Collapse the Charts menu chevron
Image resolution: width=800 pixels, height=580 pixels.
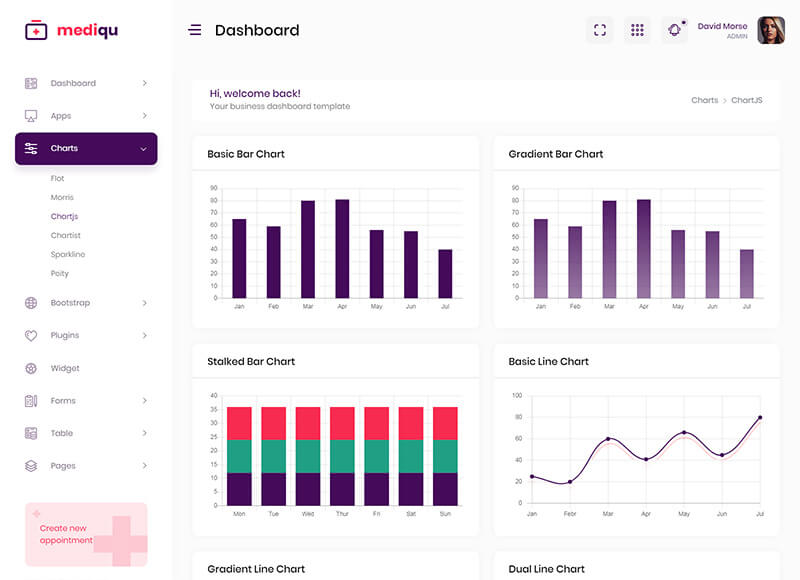[143, 149]
